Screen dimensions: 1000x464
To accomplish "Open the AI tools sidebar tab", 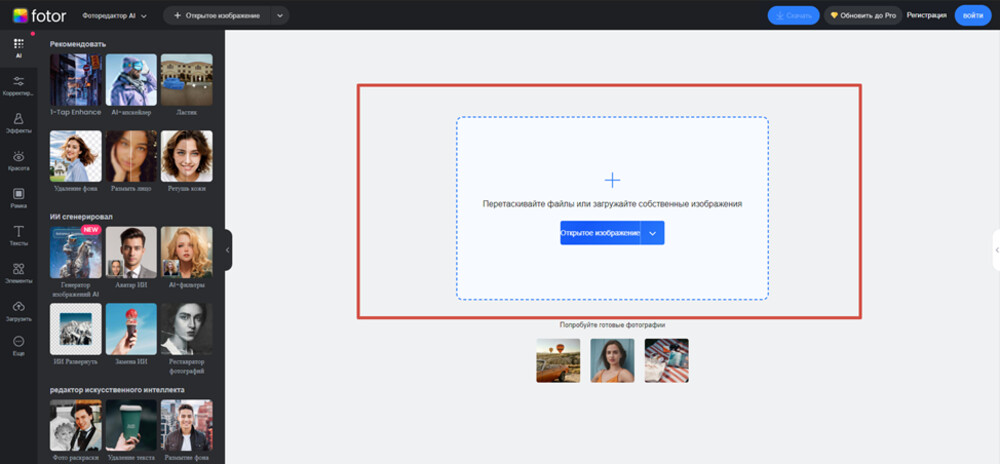I will tap(18, 48).
